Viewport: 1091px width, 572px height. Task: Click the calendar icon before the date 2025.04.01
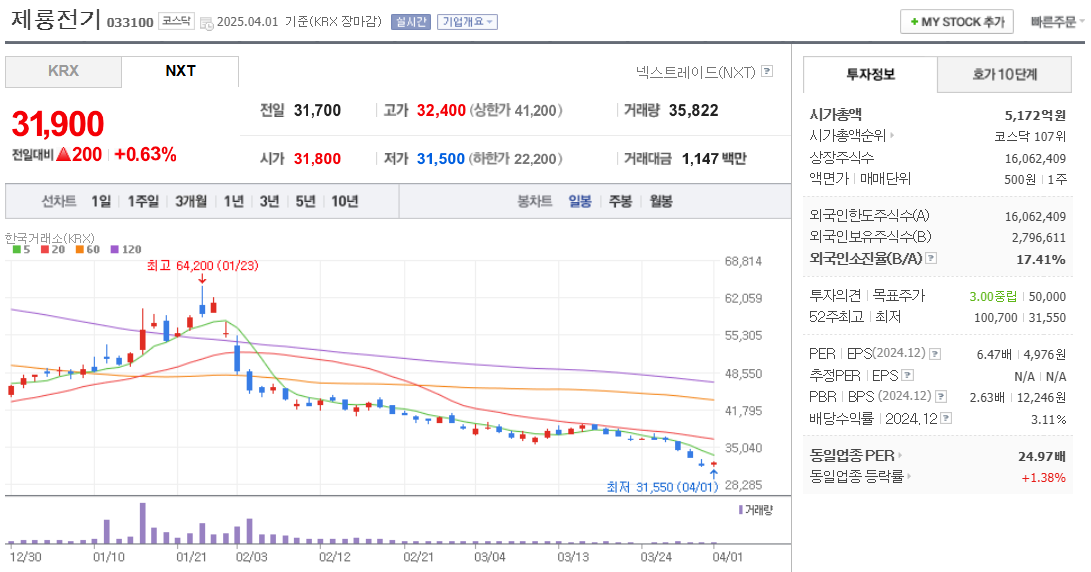207,23
